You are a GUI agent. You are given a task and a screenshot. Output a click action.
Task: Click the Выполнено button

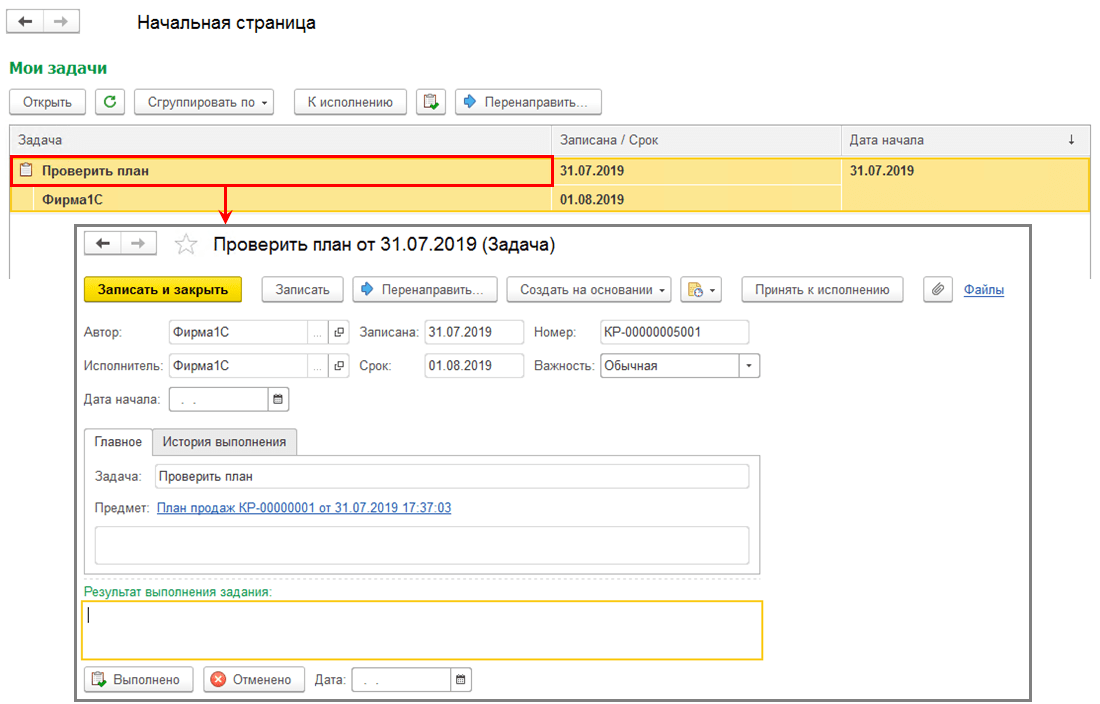click(x=139, y=679)
